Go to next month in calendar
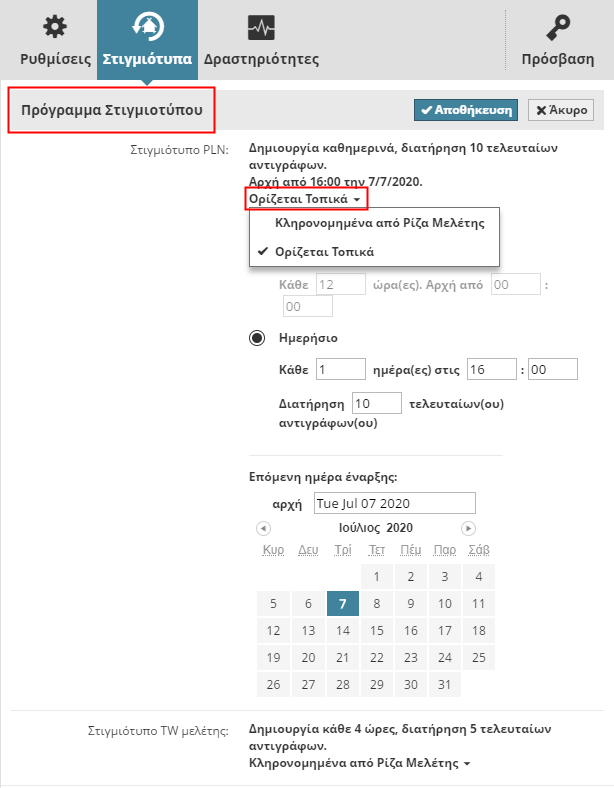Viewport: 614px width, 788px height. coord(468,528)
